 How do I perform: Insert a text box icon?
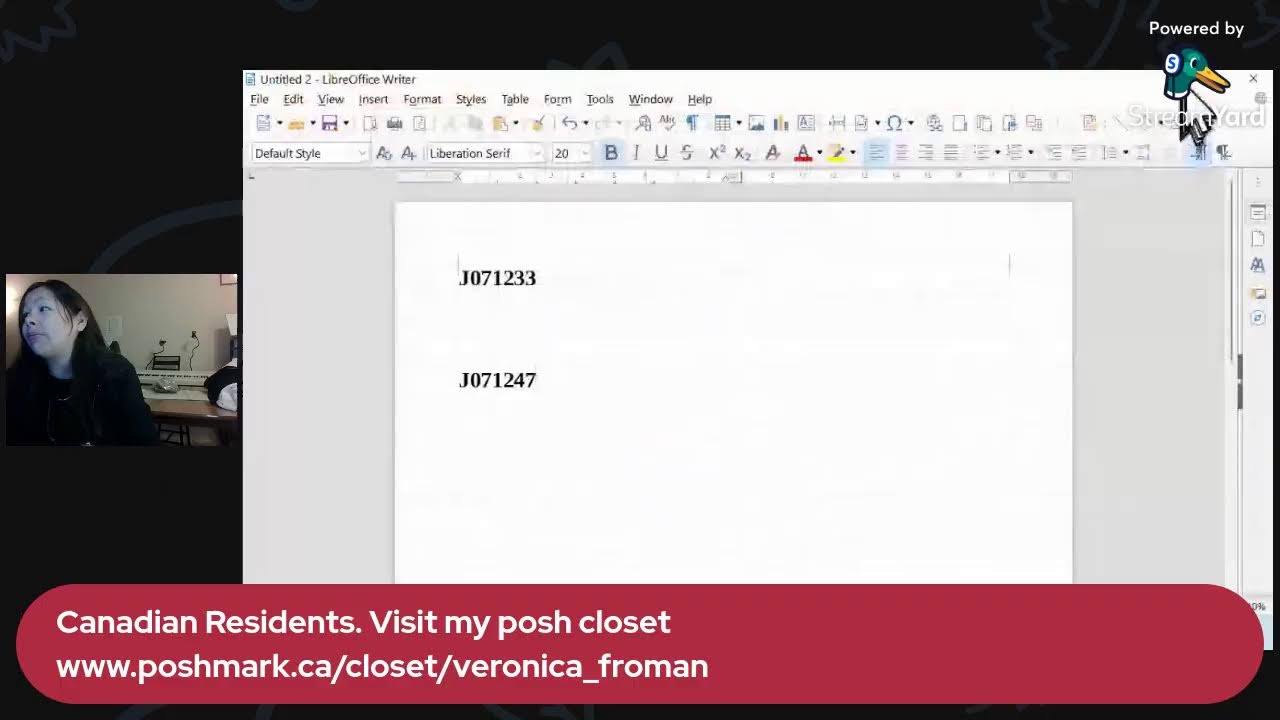(x=806, y=123)
